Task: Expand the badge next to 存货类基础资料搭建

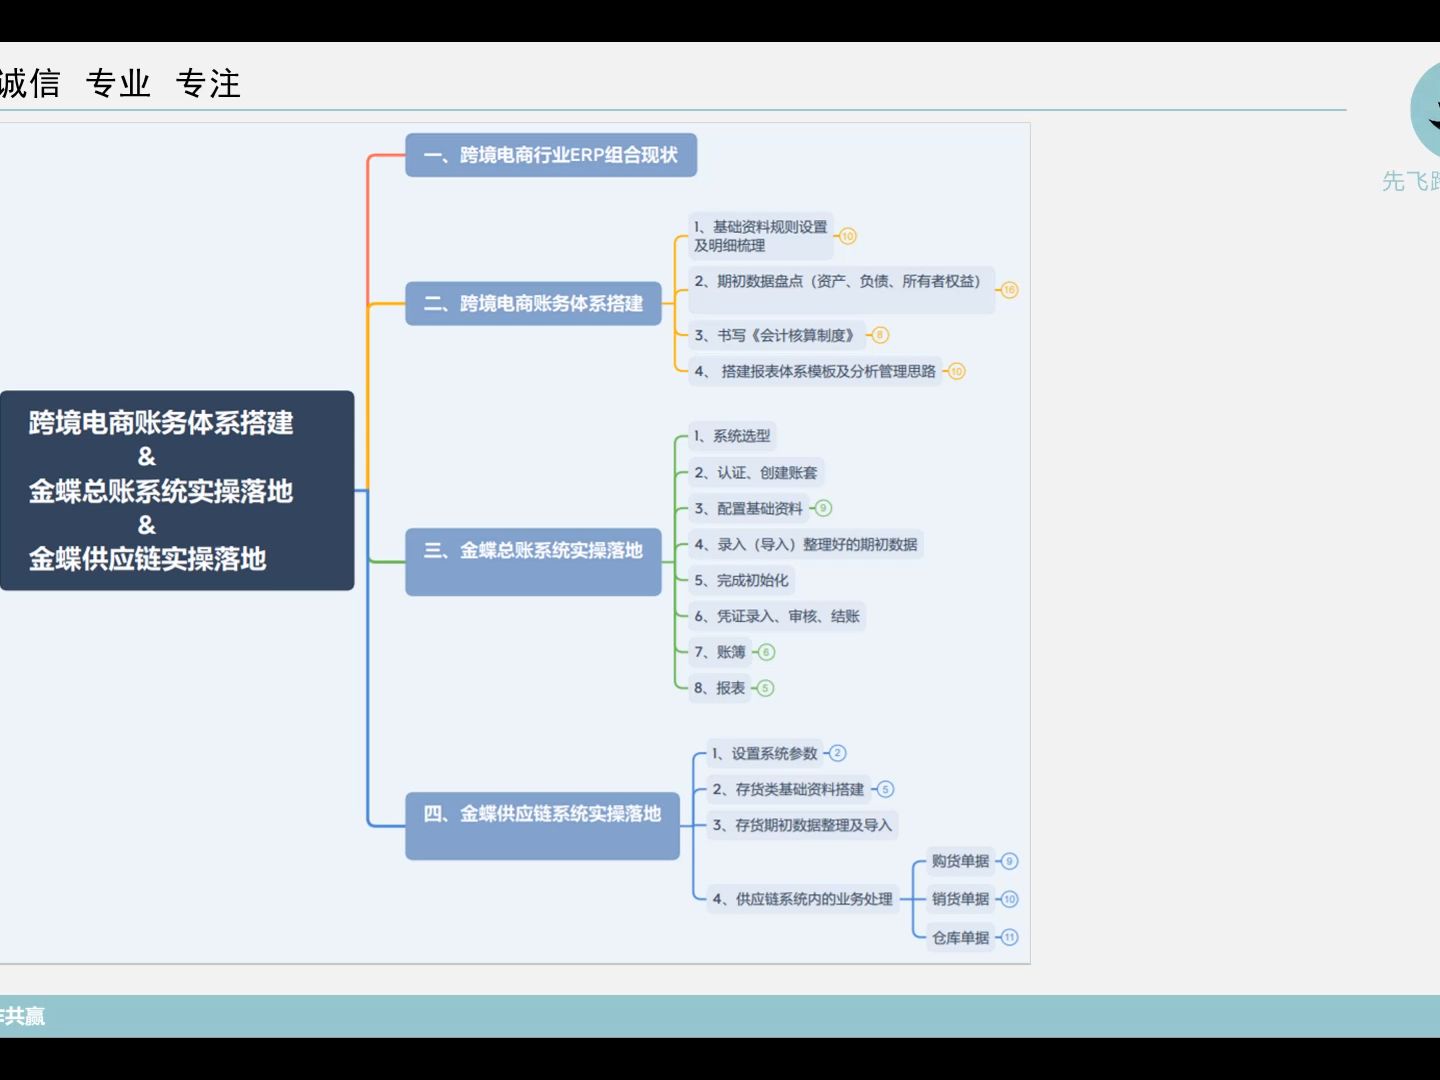Action: (884, 789)
